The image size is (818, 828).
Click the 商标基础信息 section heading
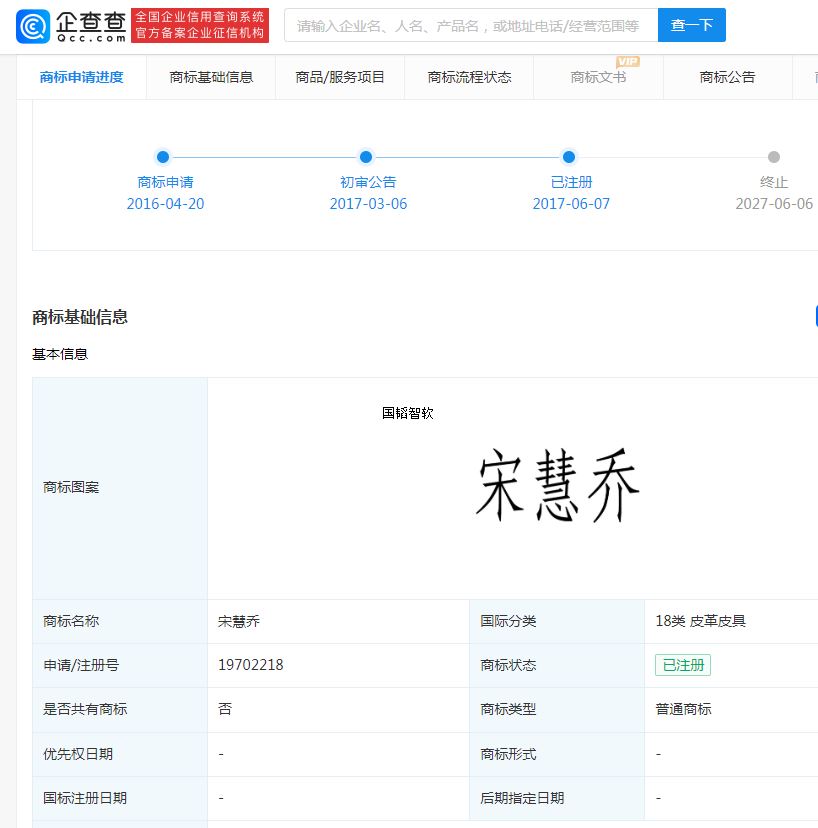tap(80, 317)
